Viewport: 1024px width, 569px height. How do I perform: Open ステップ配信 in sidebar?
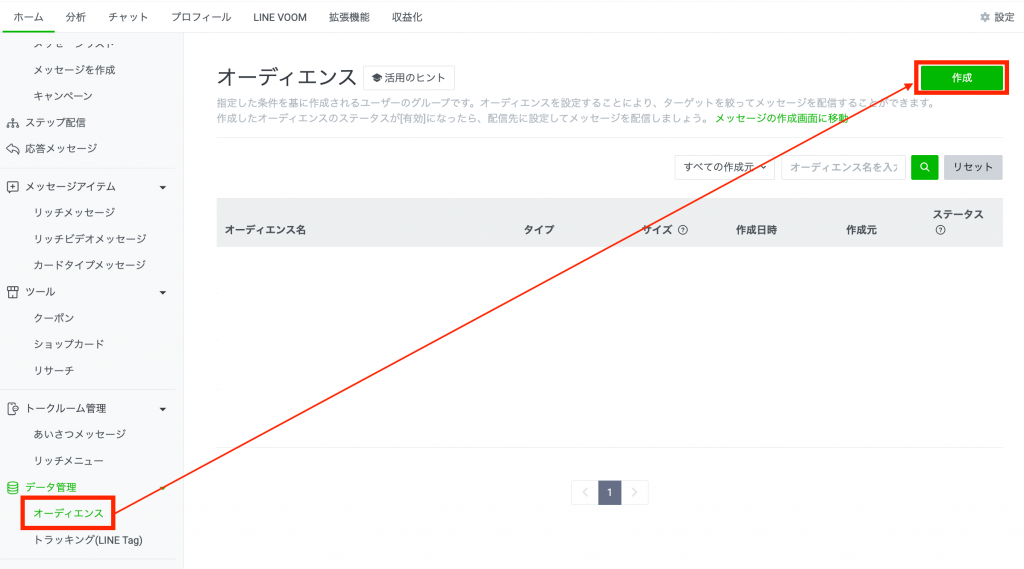[x=56, y=123]
